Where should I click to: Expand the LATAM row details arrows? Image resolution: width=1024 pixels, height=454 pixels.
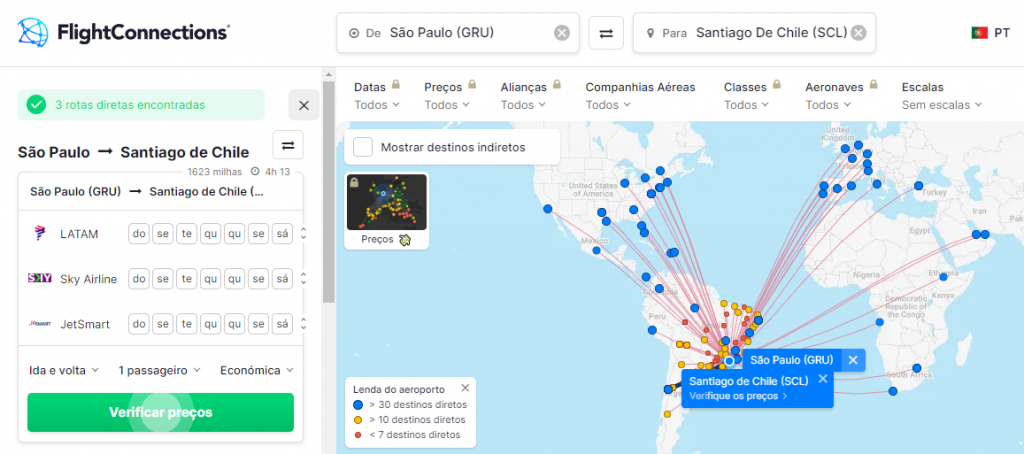[x=303, y=234]
